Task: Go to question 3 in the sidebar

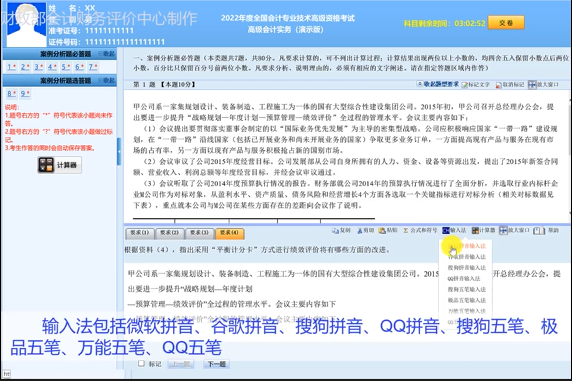Action: [x=39, y=67]
